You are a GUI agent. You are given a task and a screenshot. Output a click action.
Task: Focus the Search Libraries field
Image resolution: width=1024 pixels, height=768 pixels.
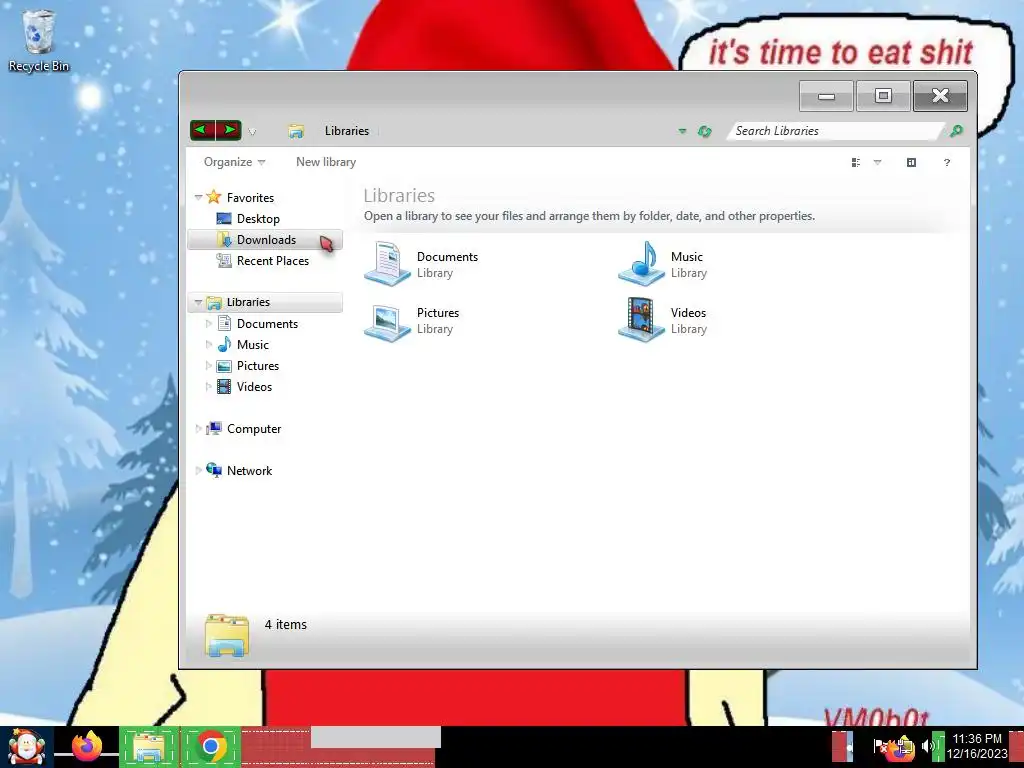point(836,131)
